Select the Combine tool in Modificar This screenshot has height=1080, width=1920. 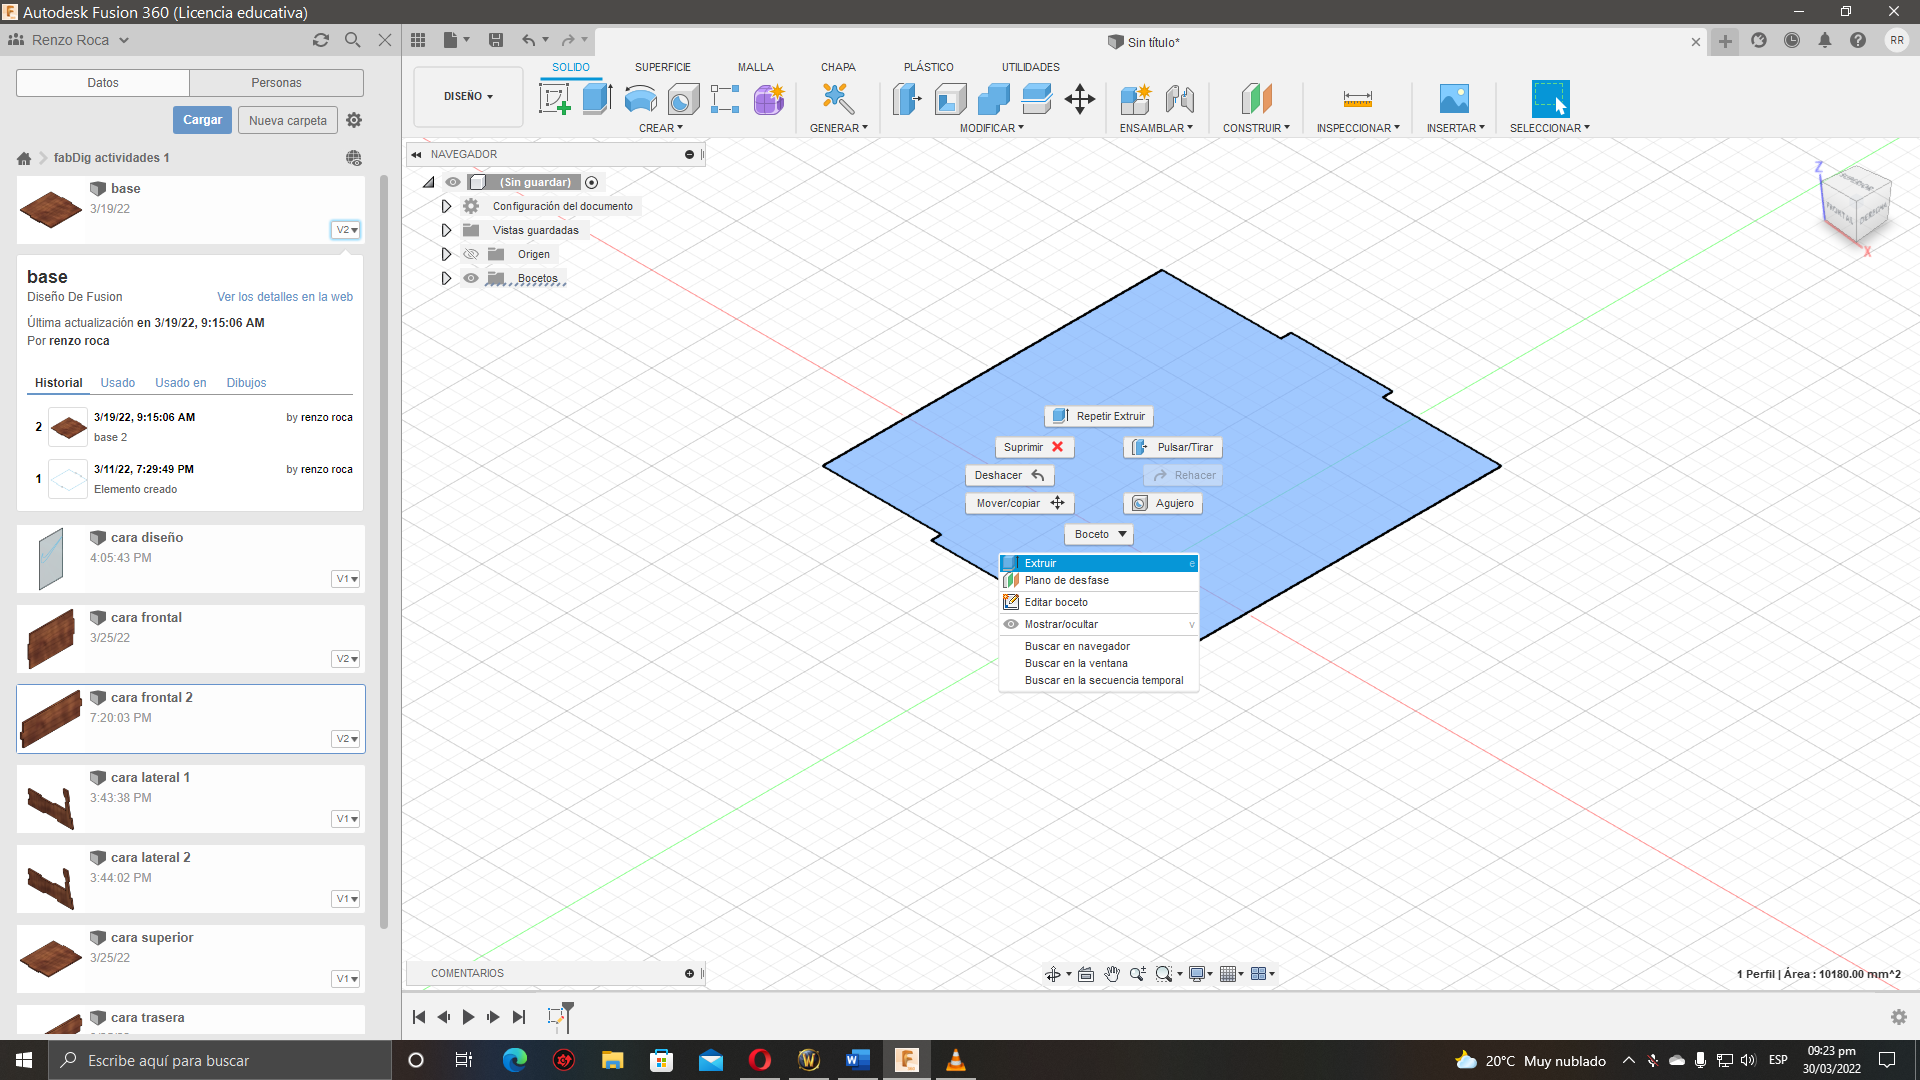point(993,99)
